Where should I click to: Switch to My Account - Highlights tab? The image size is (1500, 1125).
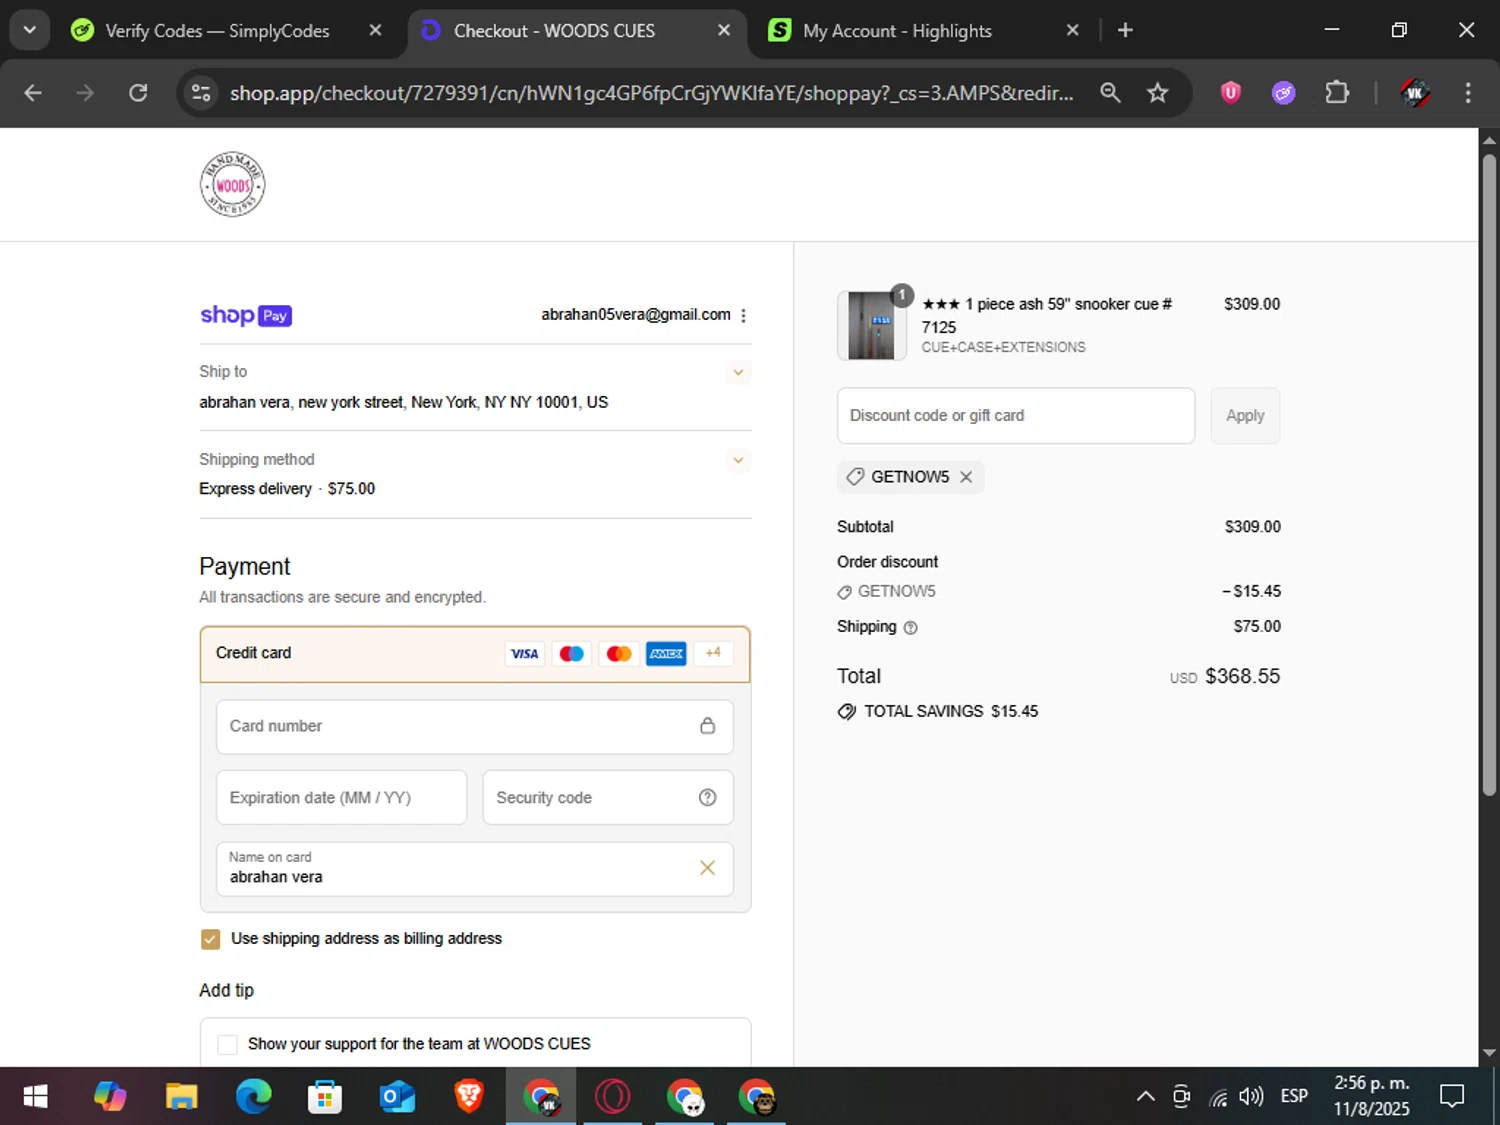tap(897, 31)
